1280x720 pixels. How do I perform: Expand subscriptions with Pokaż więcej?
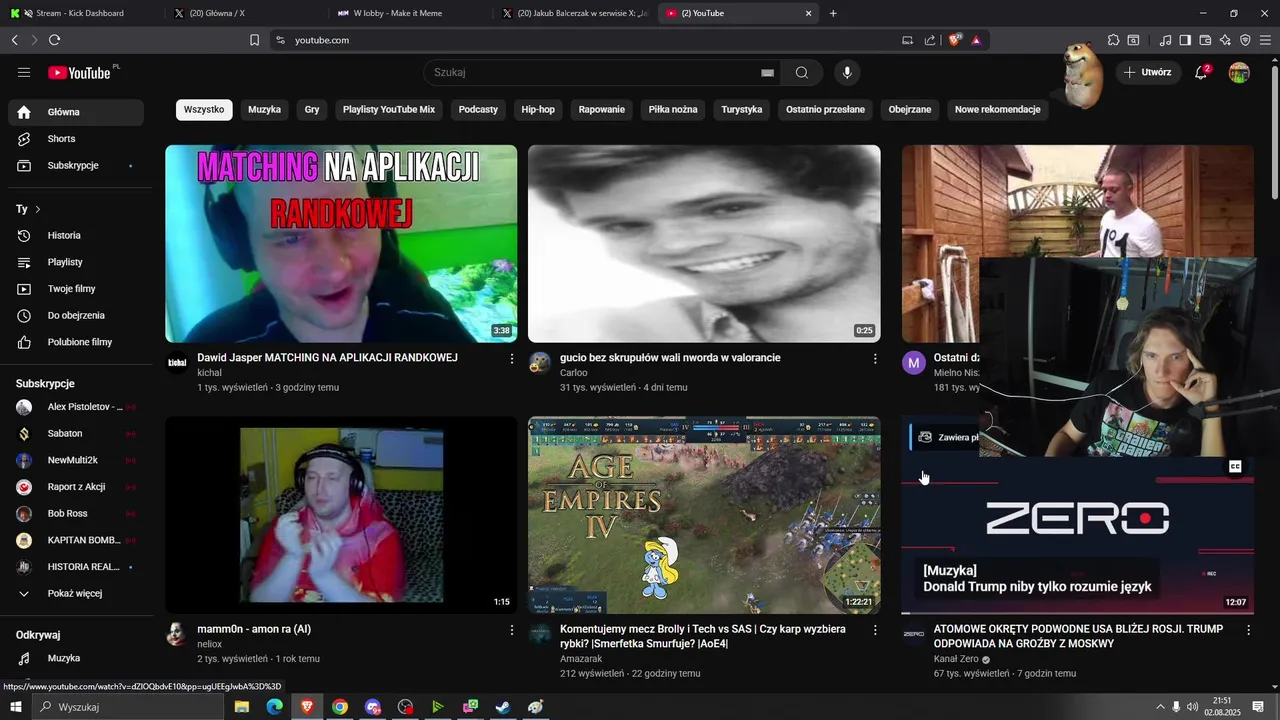click(76, 593)
